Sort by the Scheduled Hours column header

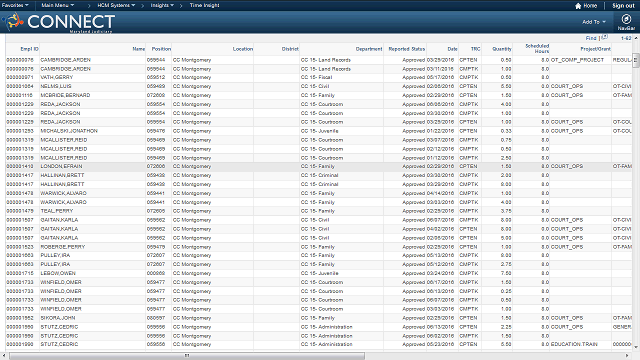537,49
